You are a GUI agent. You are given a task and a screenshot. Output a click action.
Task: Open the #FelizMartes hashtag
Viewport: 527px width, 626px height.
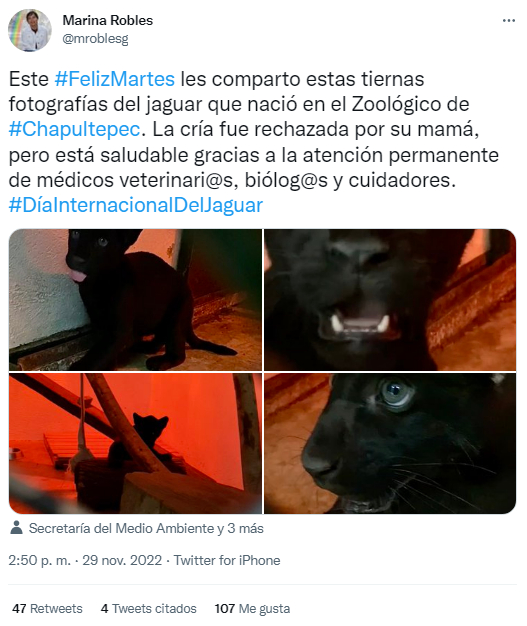point(115,79)
